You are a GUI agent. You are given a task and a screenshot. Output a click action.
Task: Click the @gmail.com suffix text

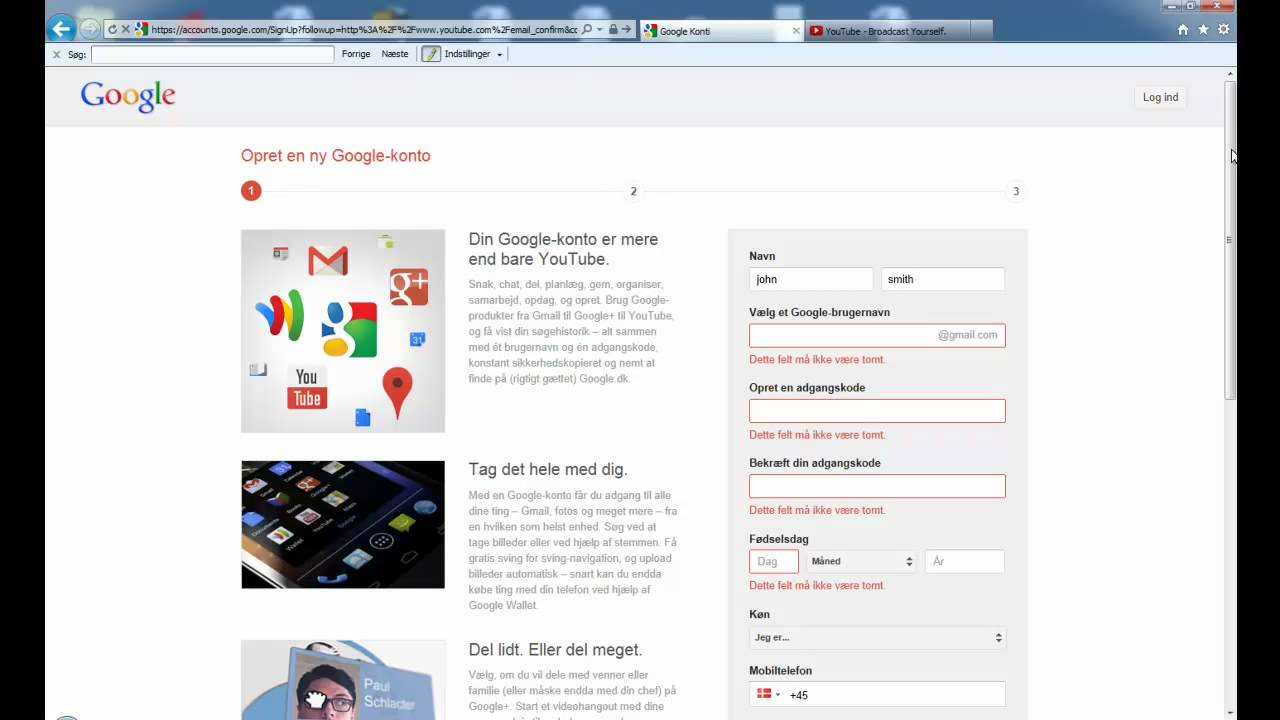coord(967,335)
